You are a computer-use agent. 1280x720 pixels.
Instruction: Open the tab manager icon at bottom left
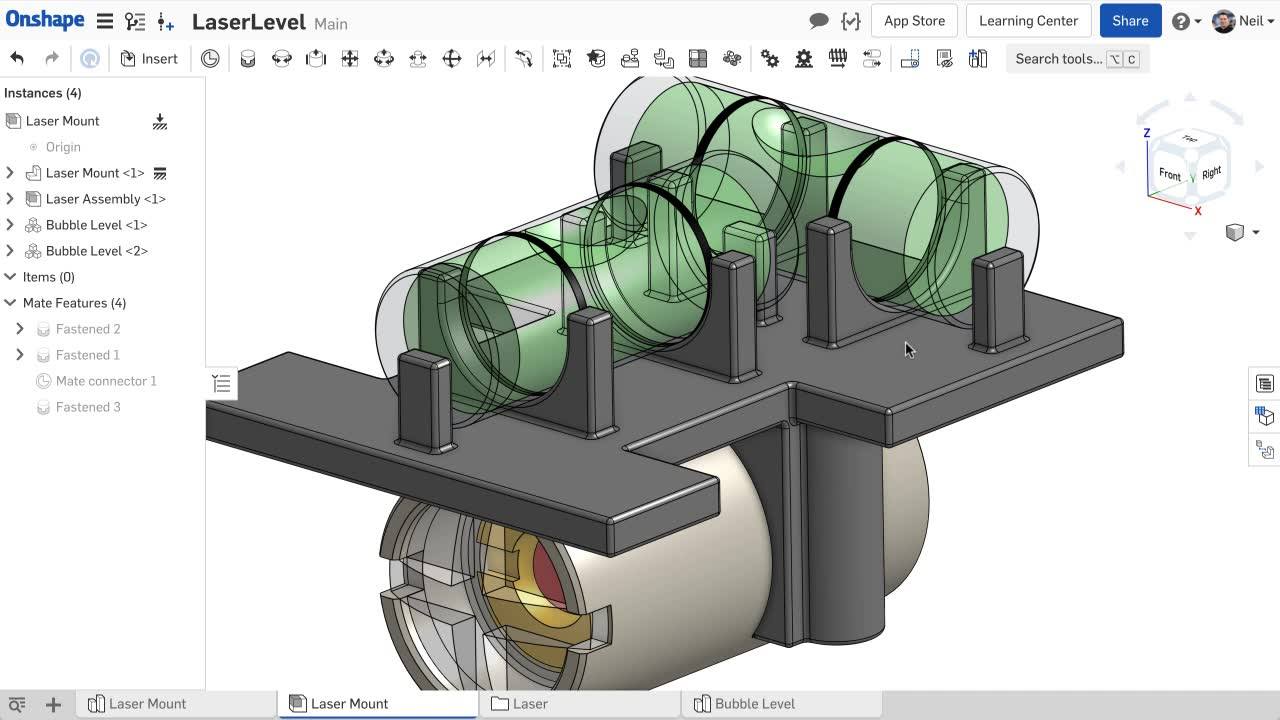(17, 704)
